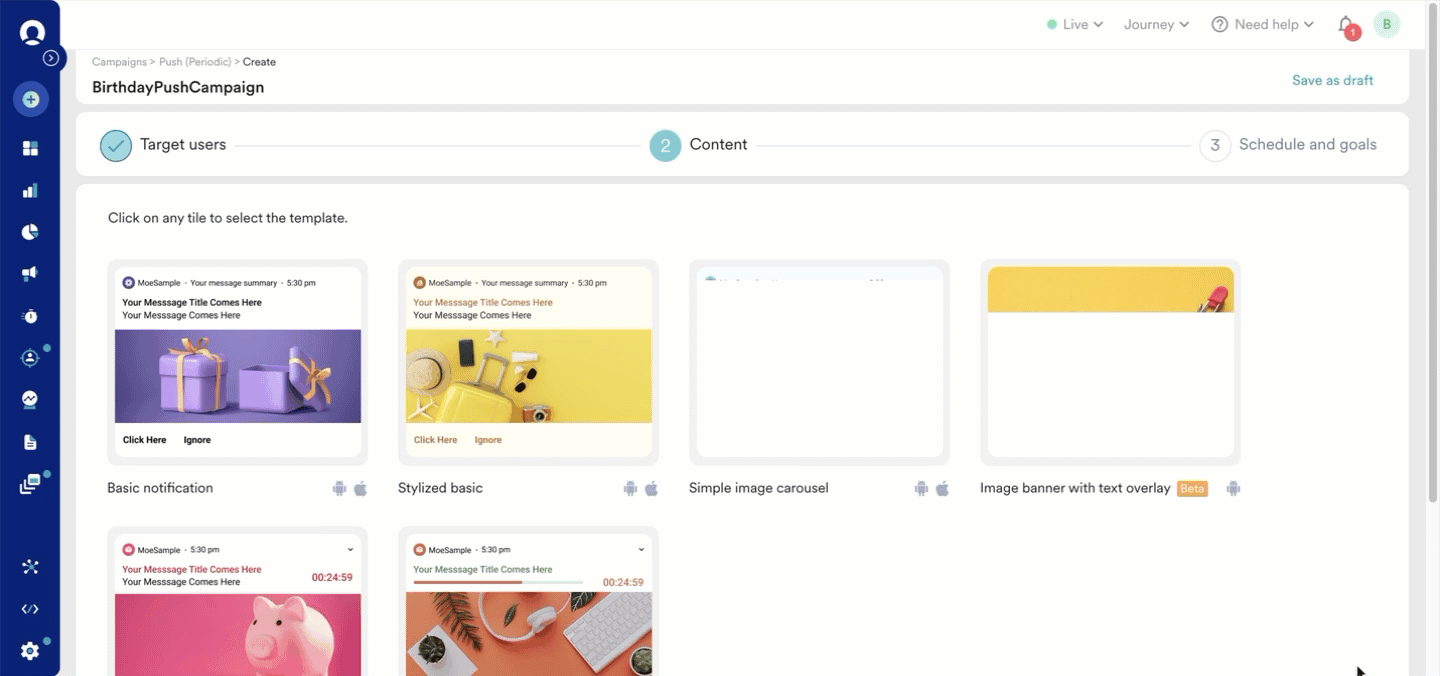The image size is (1440, 676).
Task: Expand the sidebar with arrow toggle
Action: pyautogui.click(x=51, y=58)
